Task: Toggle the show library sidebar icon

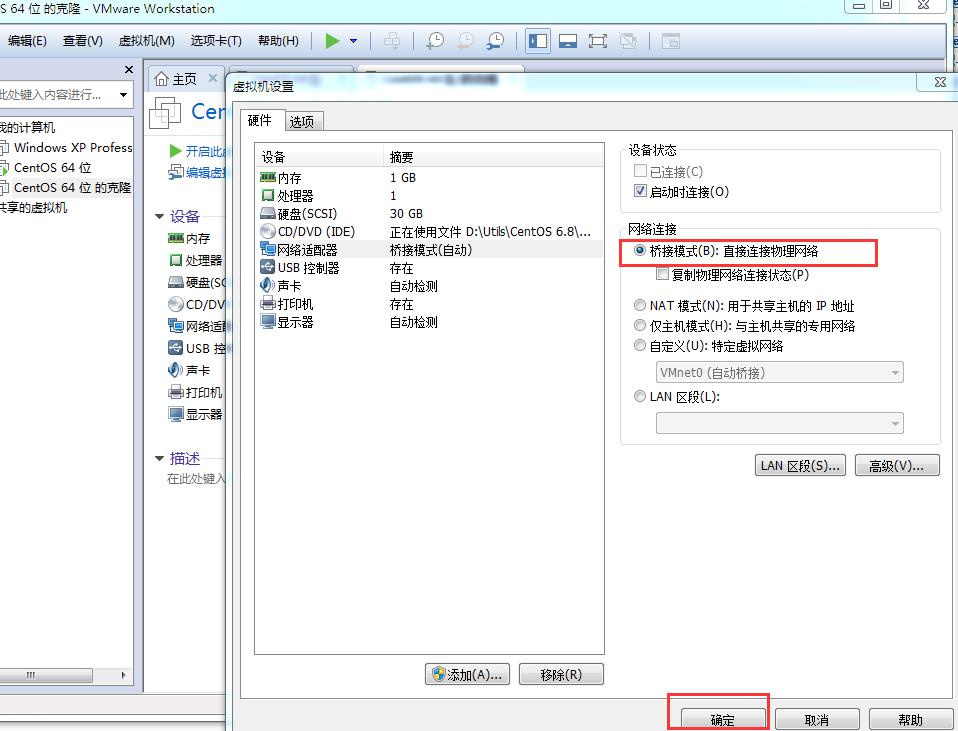Action: [538, 41]
